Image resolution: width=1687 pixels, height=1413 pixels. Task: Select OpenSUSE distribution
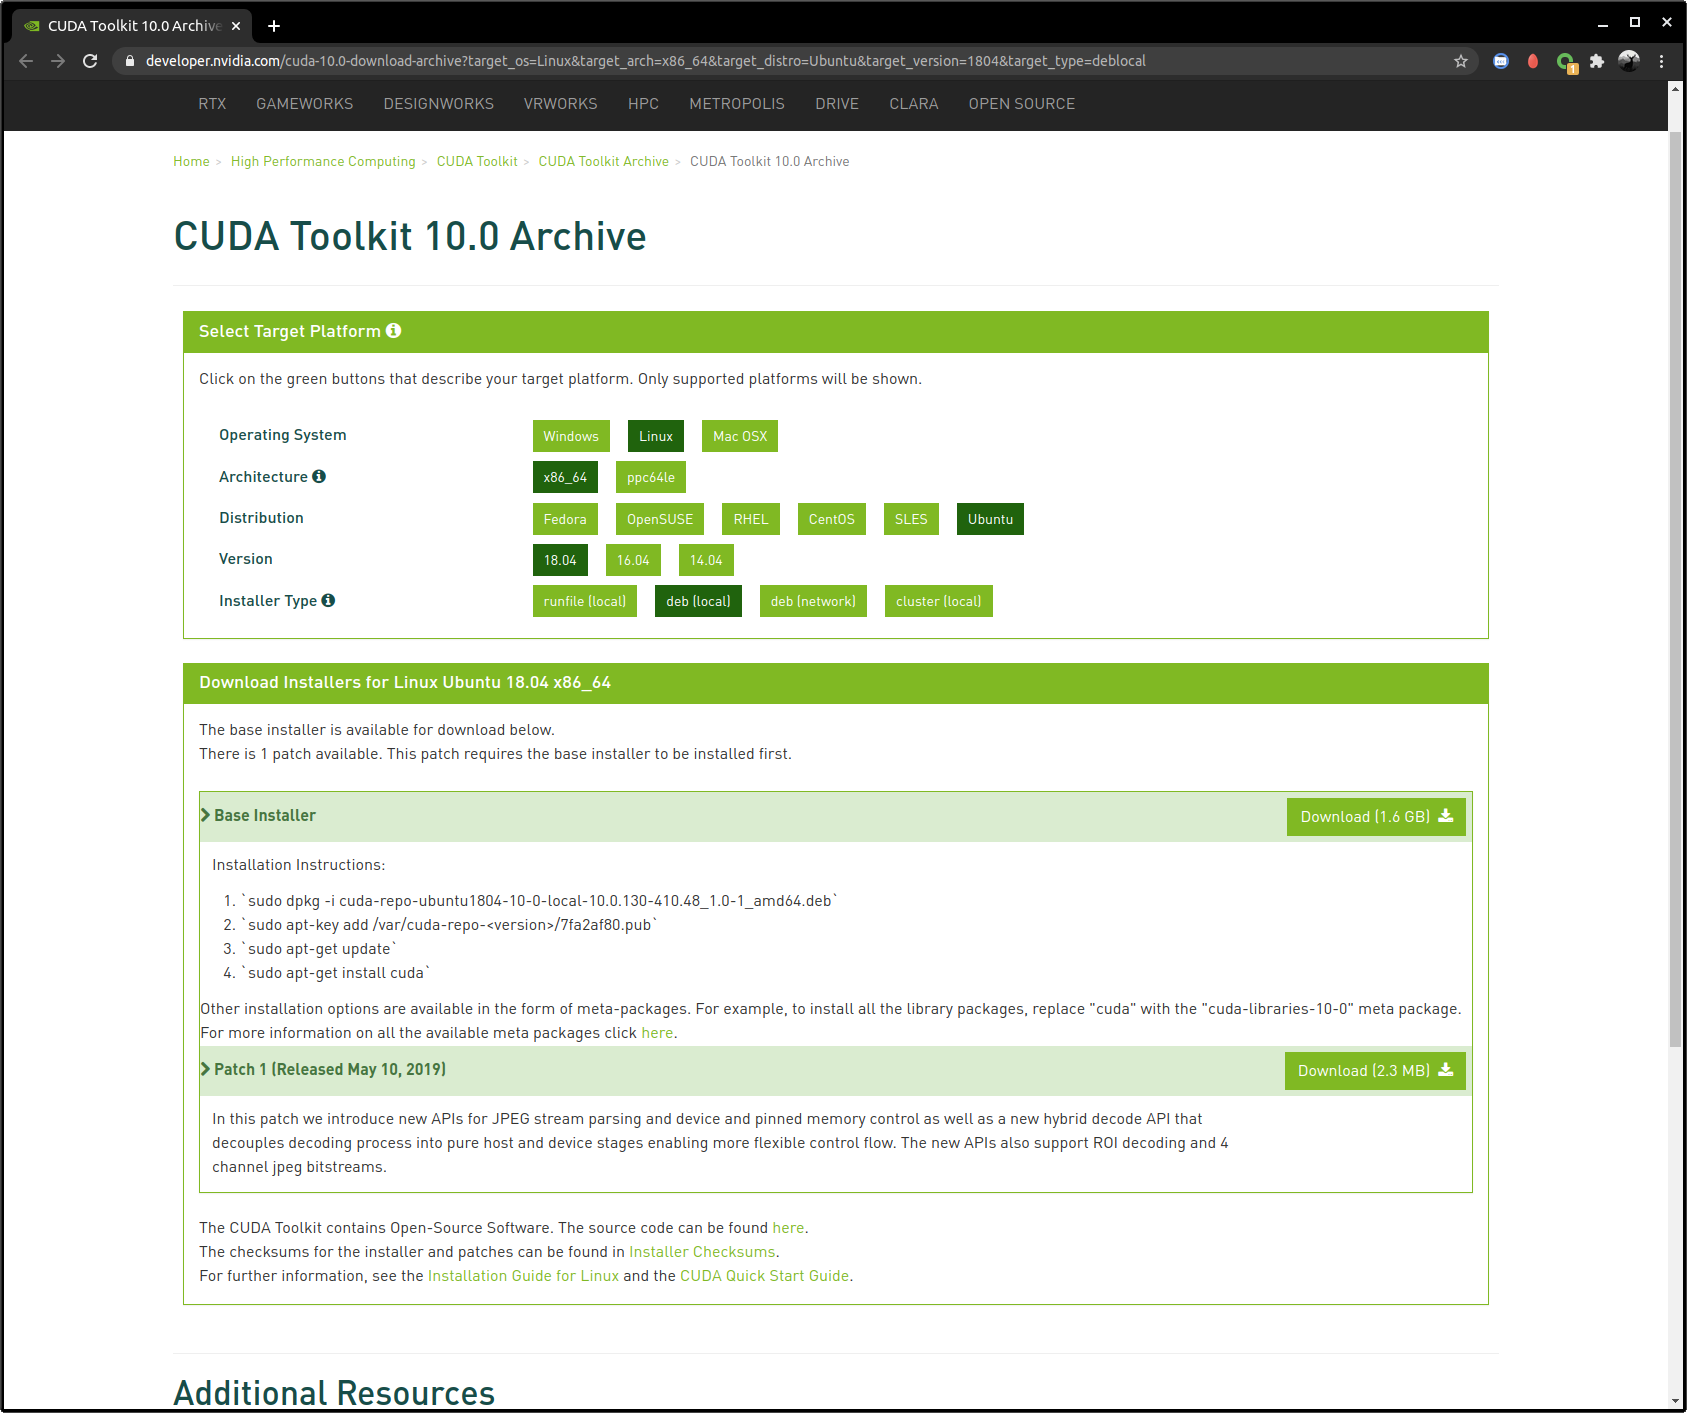(660, 519)
